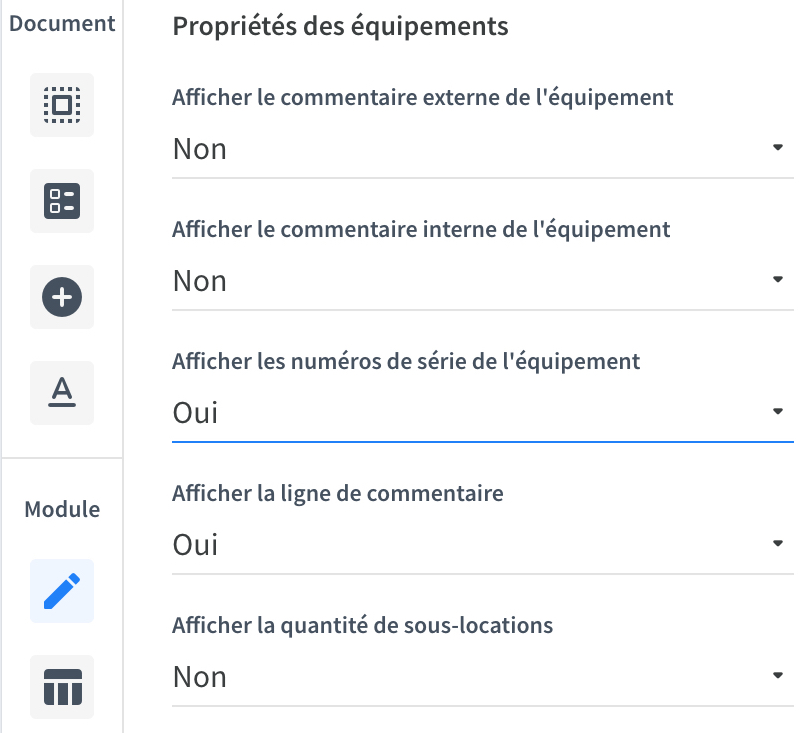
Task: Open the checklist layout icon in sidebar
Action: pyautogui.click(x=62, y=201)
